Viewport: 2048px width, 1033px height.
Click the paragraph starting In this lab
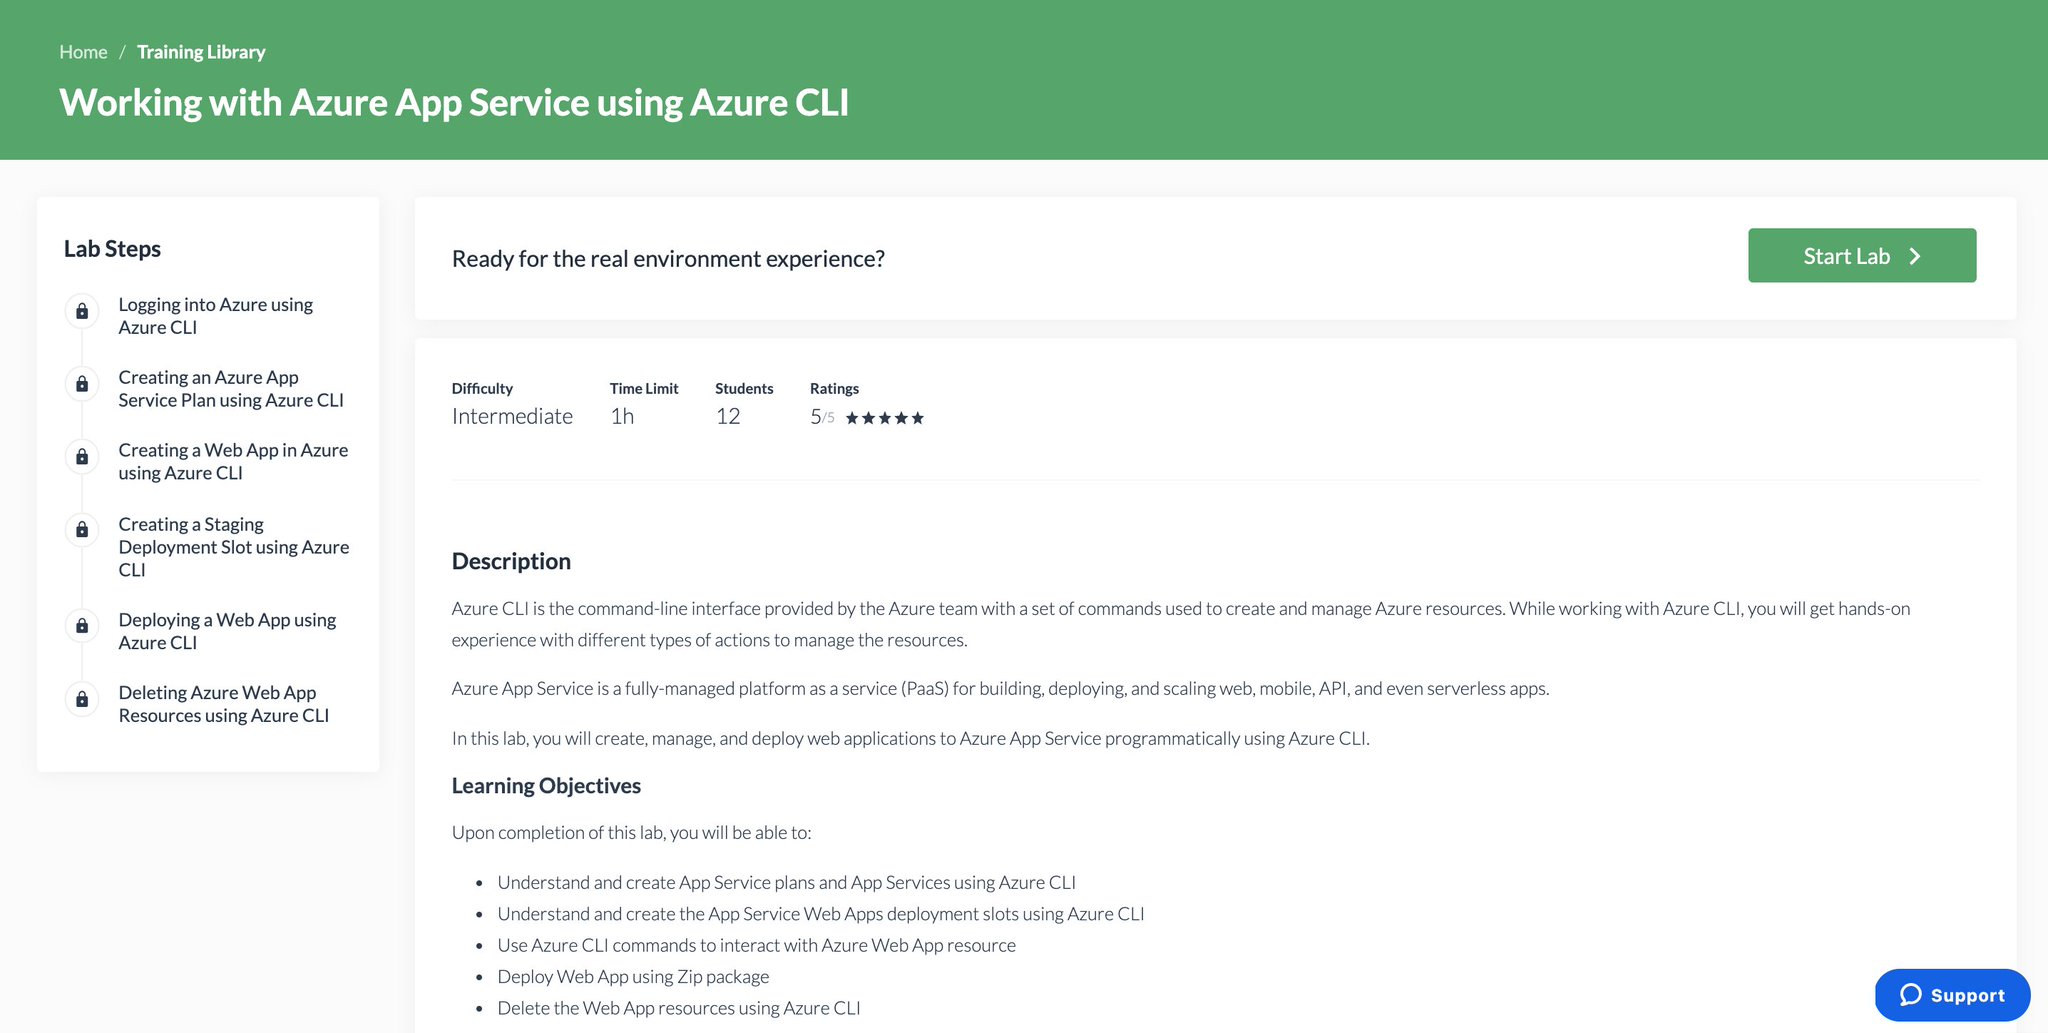[911, 739]
